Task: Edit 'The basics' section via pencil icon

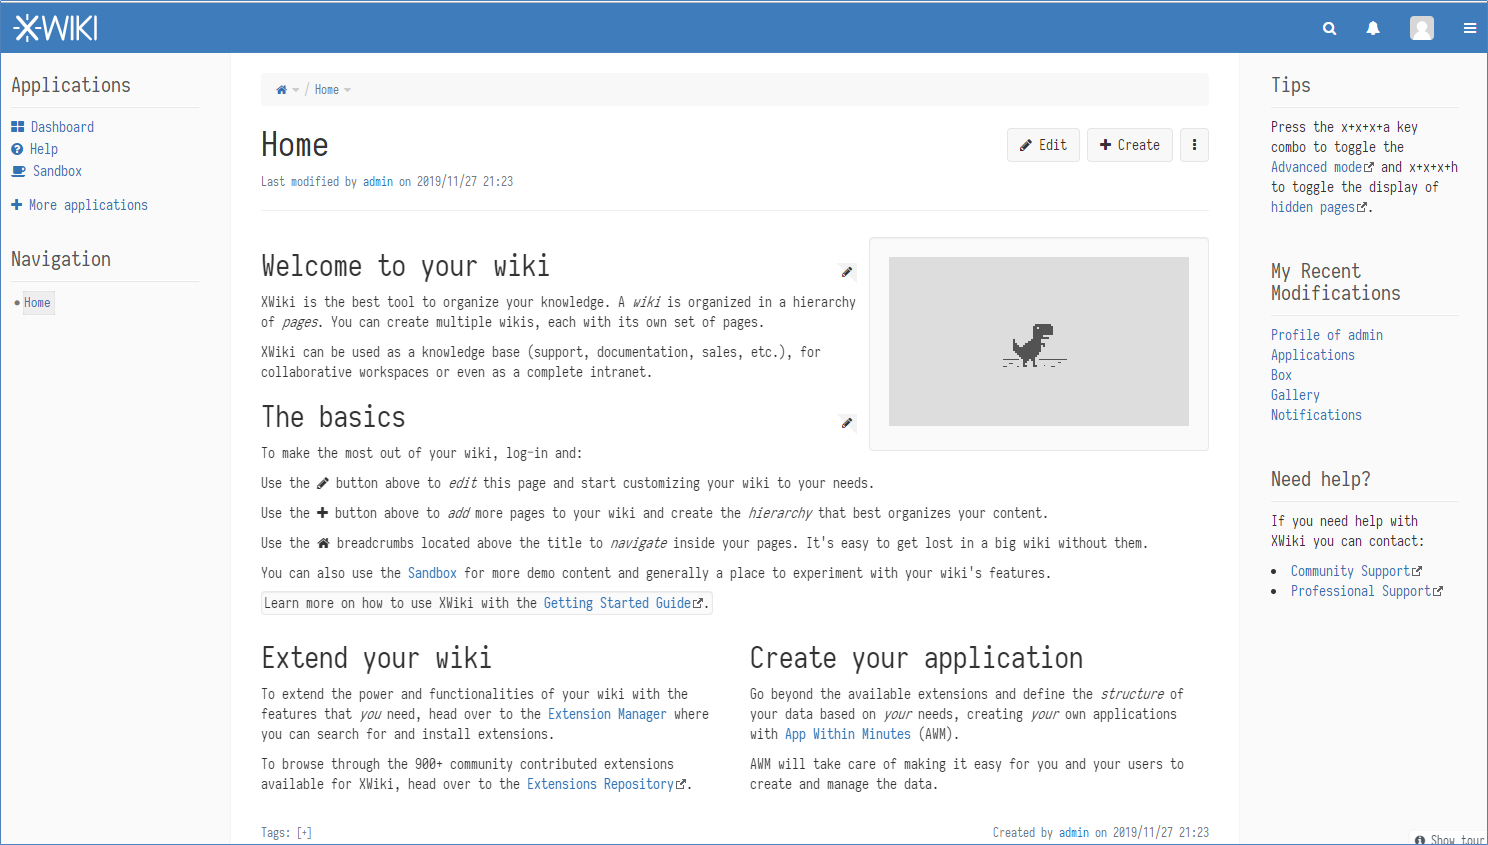Action: click(847, 423)
